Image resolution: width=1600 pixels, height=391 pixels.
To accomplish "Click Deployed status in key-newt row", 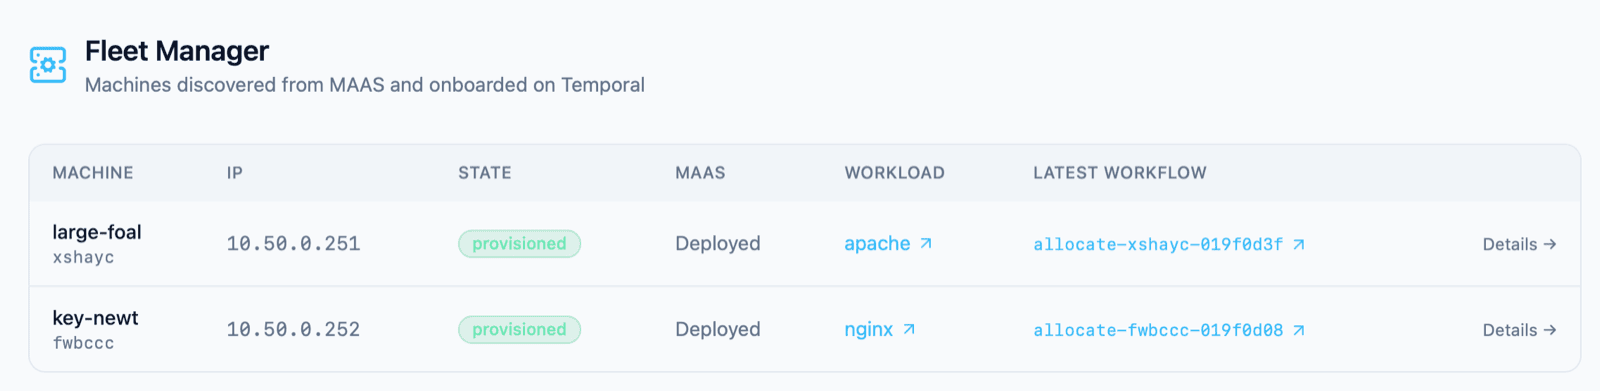I will (718, 329).
